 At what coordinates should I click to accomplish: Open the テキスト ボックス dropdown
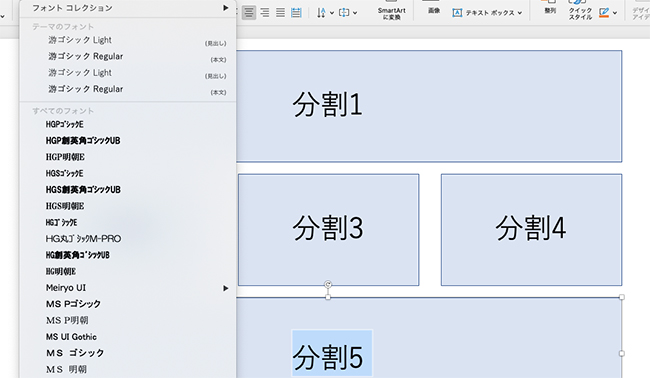tap(519, 13)
